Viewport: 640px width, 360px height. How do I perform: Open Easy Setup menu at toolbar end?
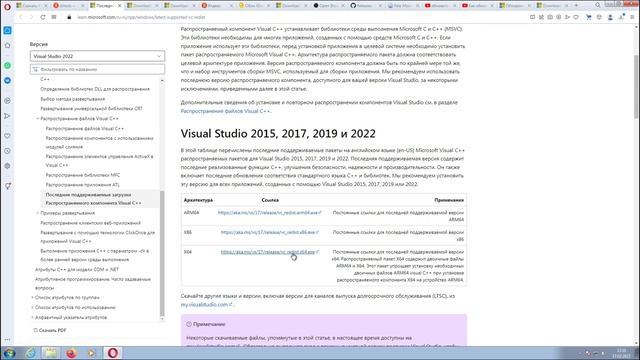(632, 17)
